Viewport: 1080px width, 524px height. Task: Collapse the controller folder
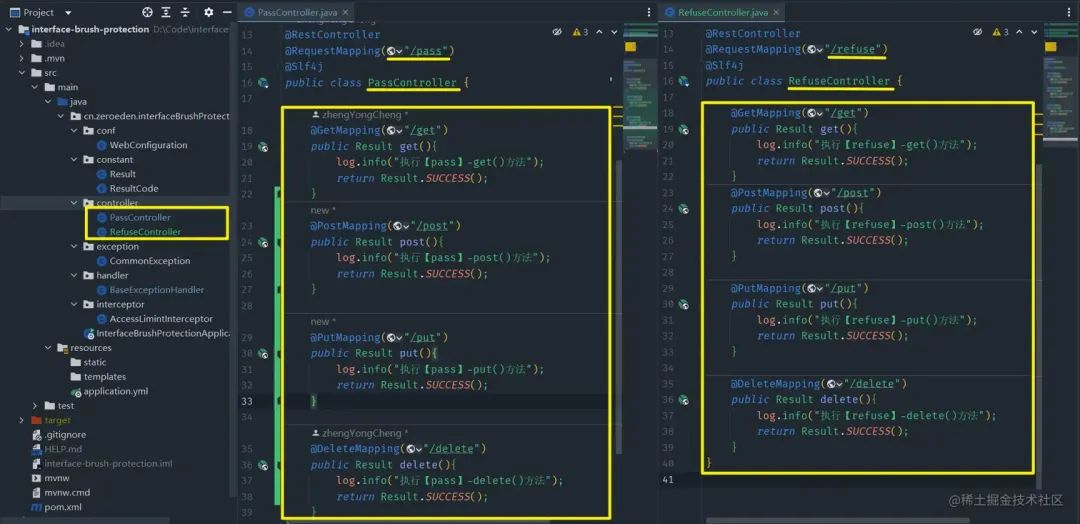[74, 203]
